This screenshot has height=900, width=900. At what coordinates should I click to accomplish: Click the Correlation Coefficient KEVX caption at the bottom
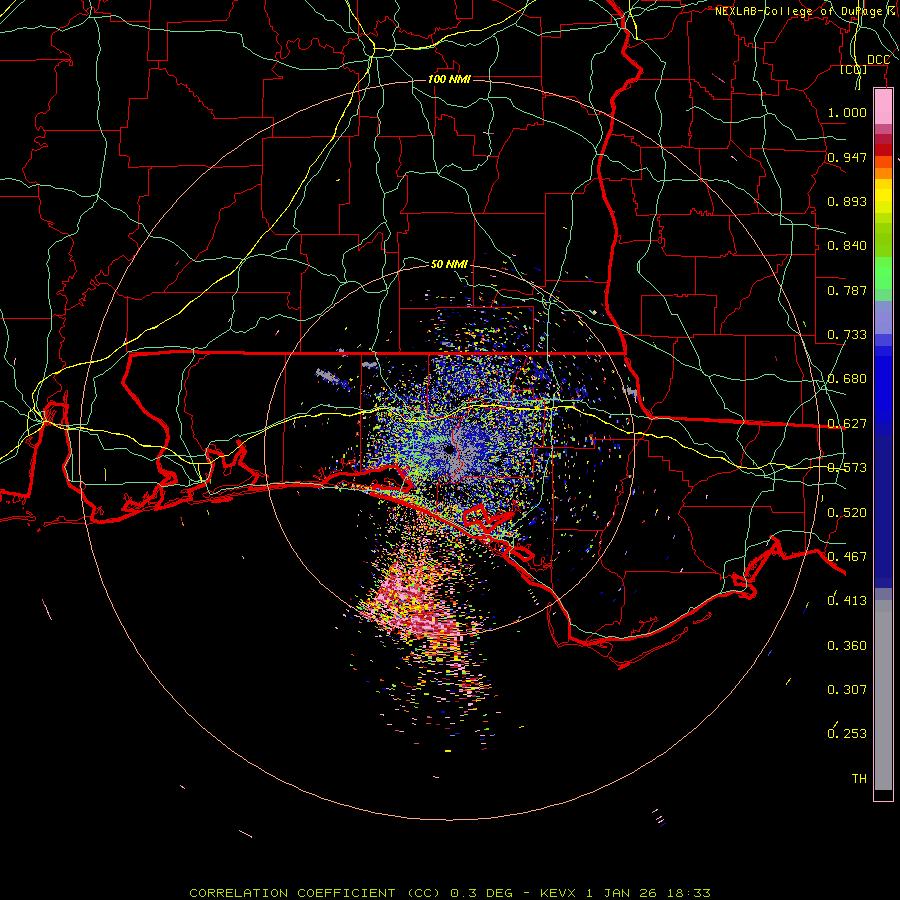point(450,893)
